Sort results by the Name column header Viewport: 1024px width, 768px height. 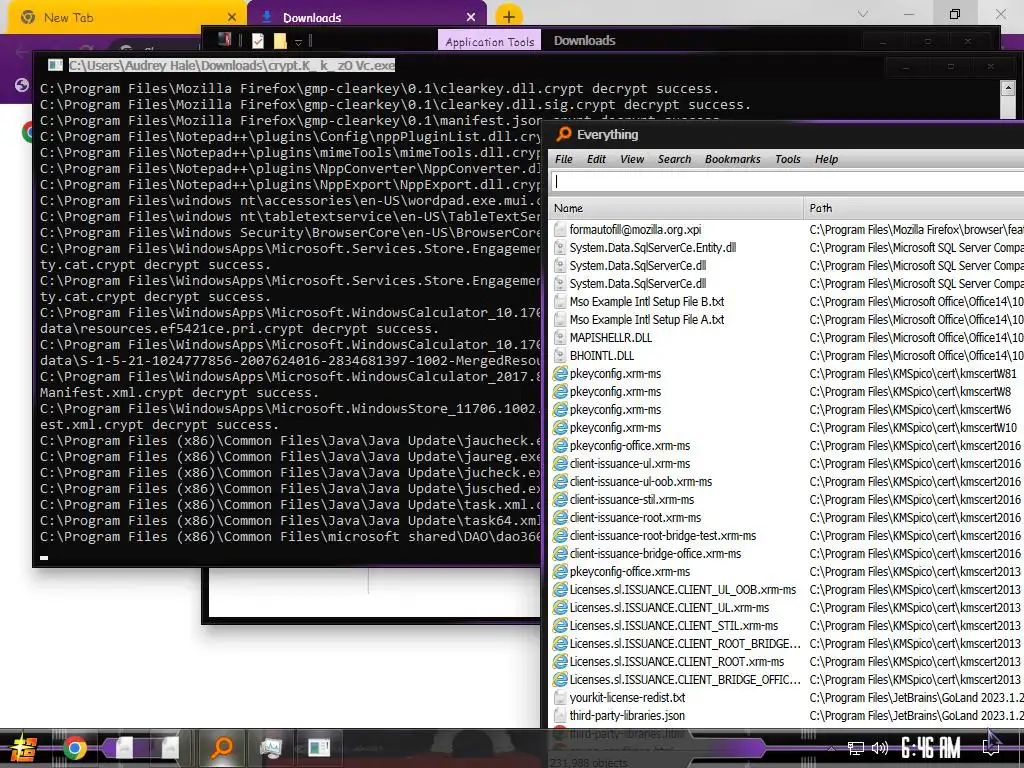(x=676, y=208)
